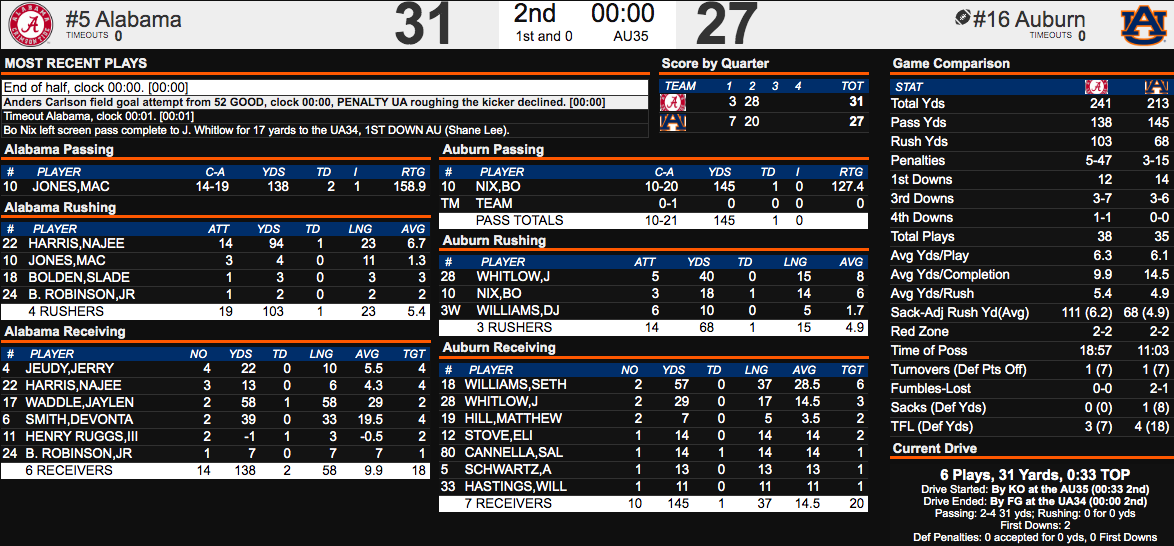1174x546 pixels.
Task: Open the Current Drive section heading
Action: coord(935,448)
